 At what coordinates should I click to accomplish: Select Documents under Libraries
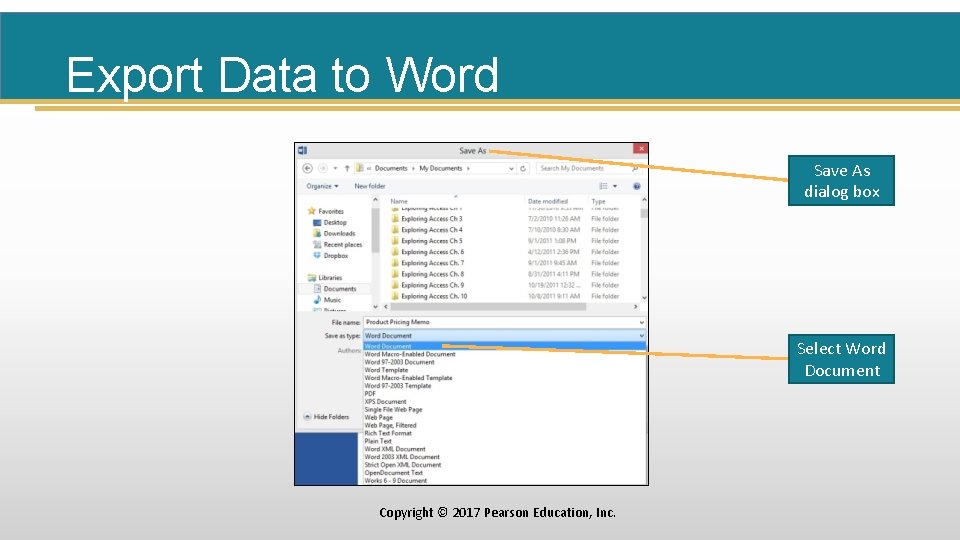(334, 288)
